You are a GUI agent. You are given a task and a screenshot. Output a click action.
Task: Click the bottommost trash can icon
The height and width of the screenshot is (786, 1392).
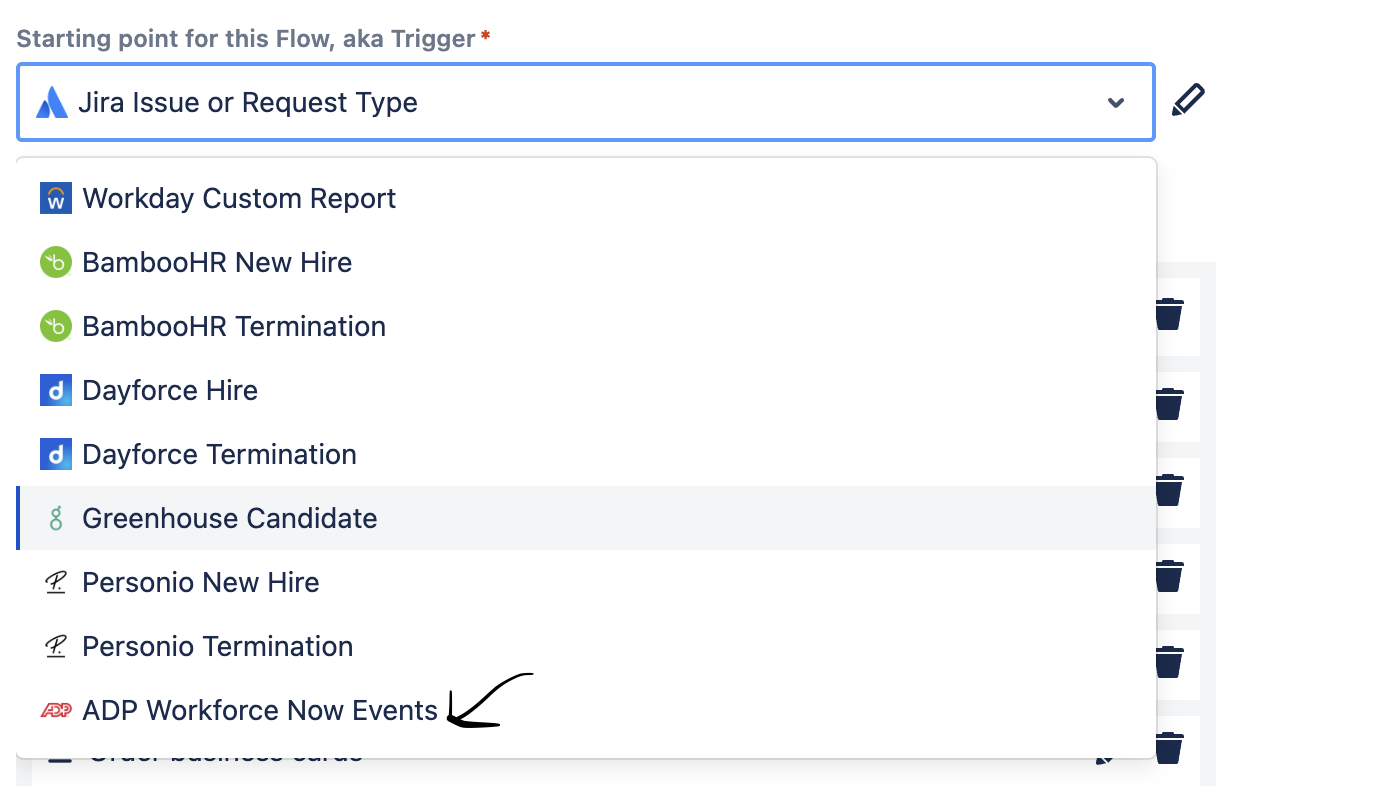(x=1168, y=748)
